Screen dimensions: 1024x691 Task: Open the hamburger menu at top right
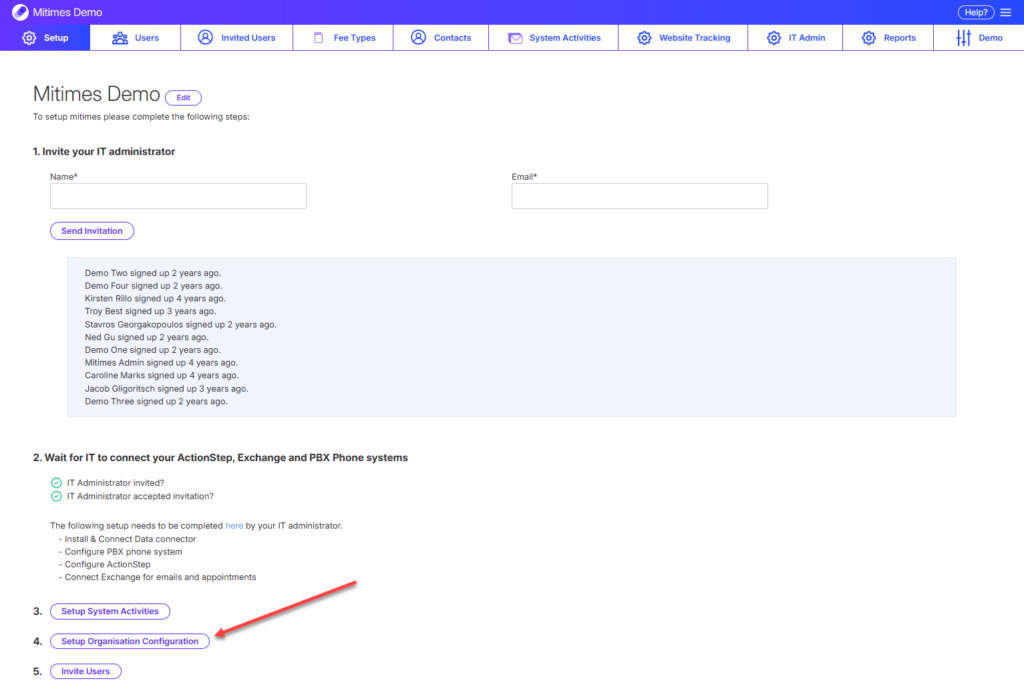(1005, 12)
